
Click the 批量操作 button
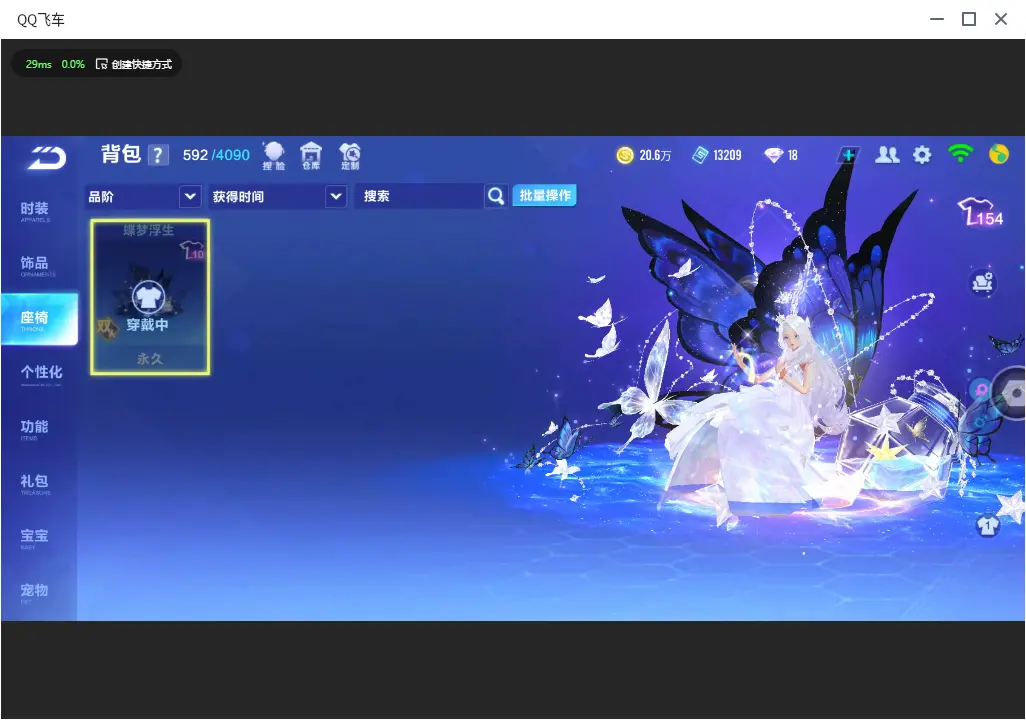(544, 195)
